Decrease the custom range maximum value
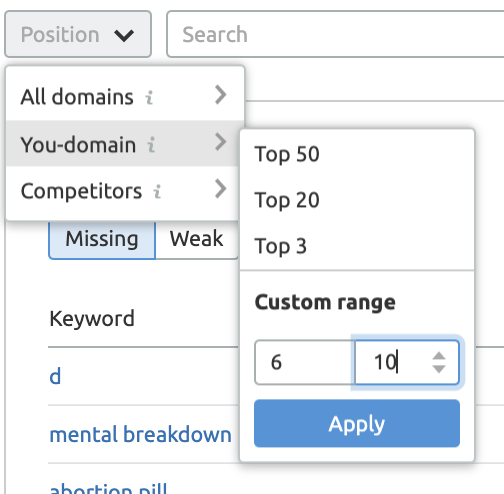Image resolution: width=504 pixels, height=494 pixels. (439, 369)
